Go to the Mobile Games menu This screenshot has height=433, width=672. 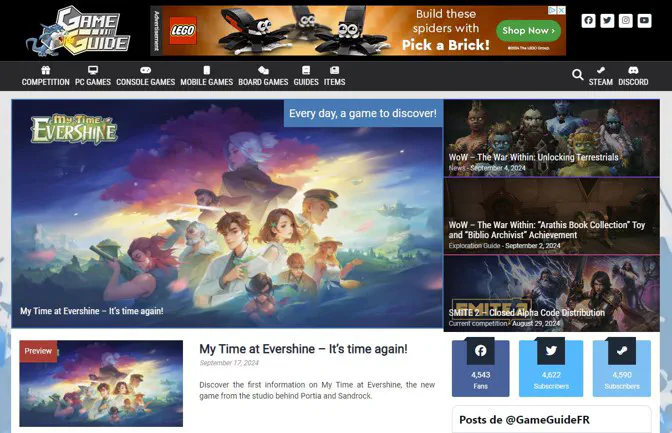coord(207,76)
